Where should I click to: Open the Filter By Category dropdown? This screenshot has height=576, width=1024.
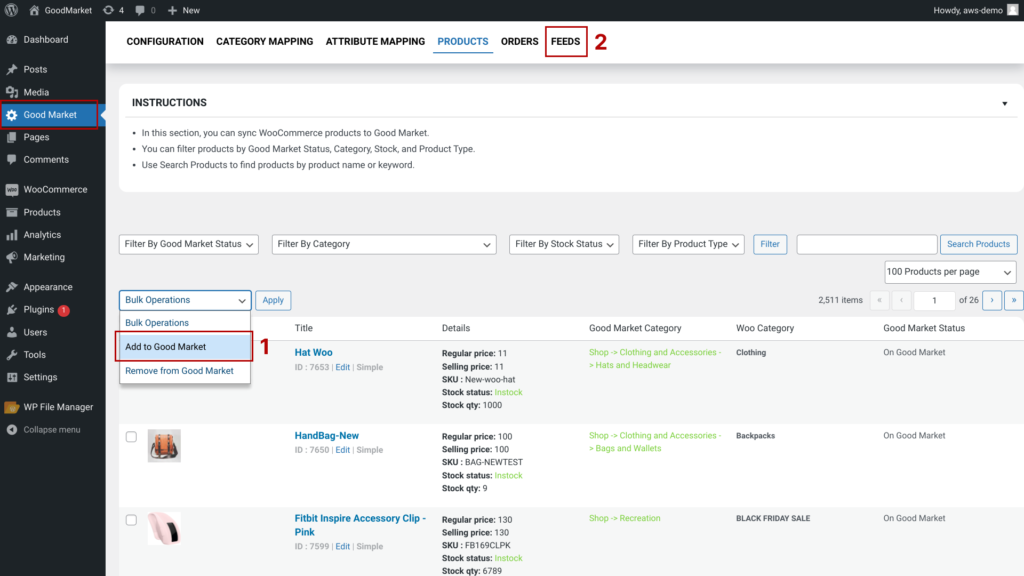[x=383, y=244]
